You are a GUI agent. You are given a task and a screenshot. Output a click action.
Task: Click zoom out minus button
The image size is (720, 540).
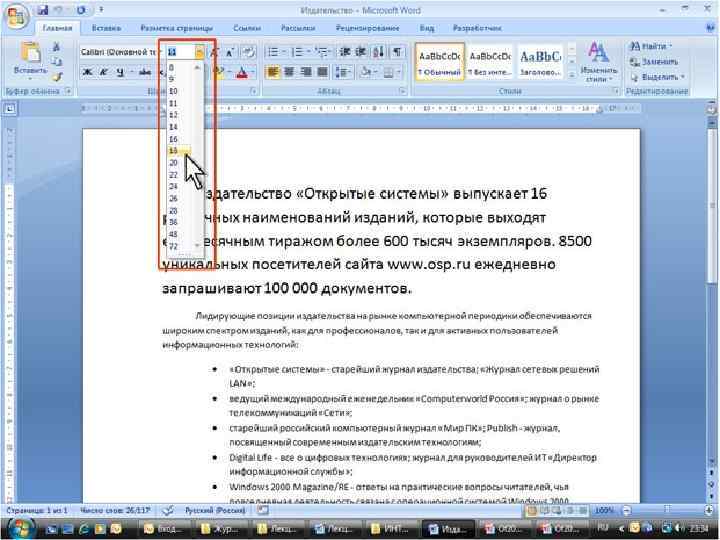point(627,510)
